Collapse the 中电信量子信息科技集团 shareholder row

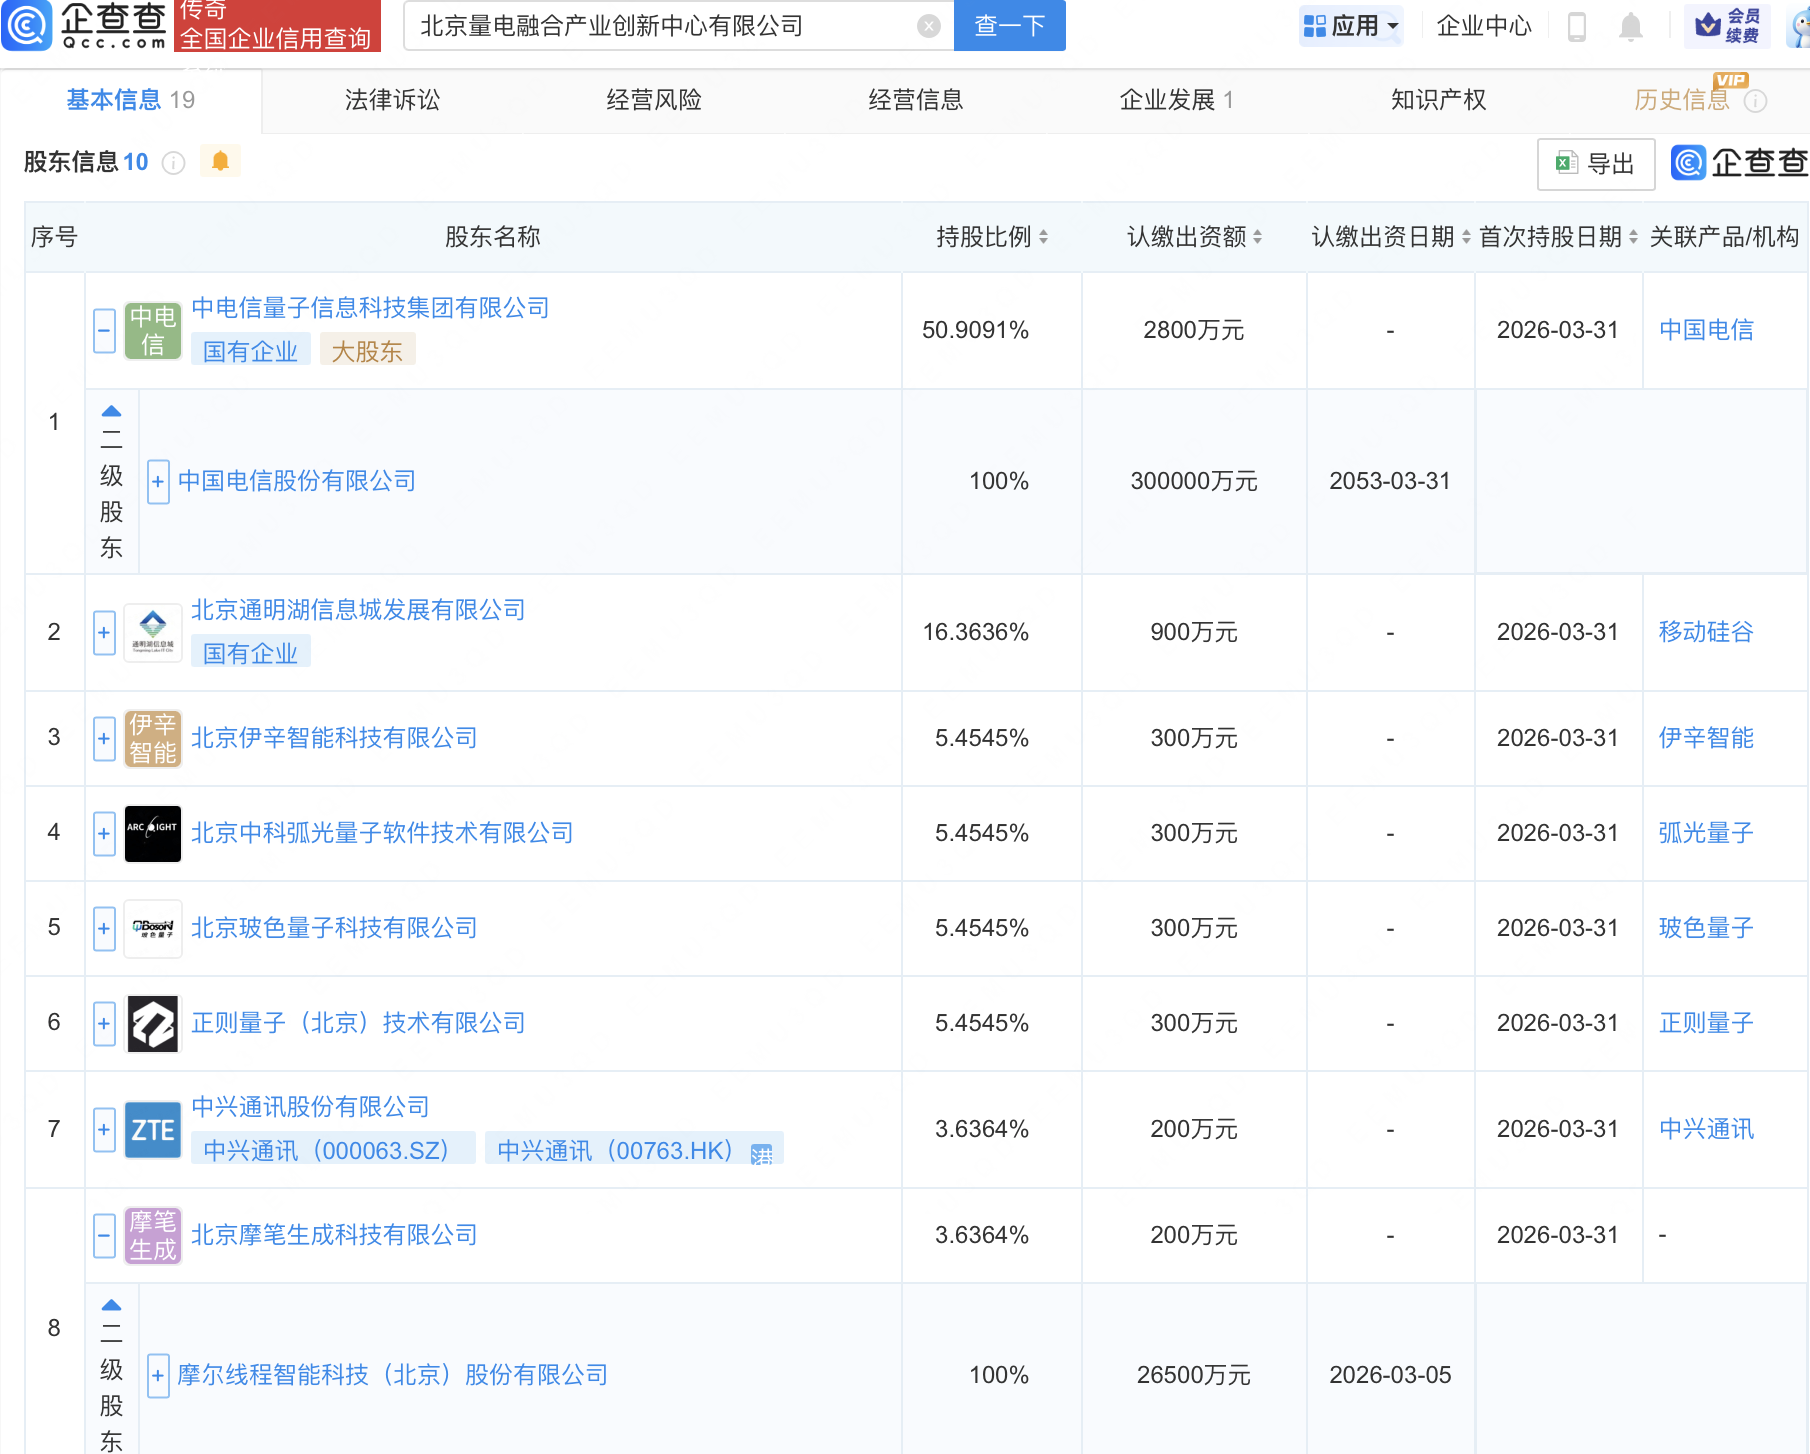(105, 330)
